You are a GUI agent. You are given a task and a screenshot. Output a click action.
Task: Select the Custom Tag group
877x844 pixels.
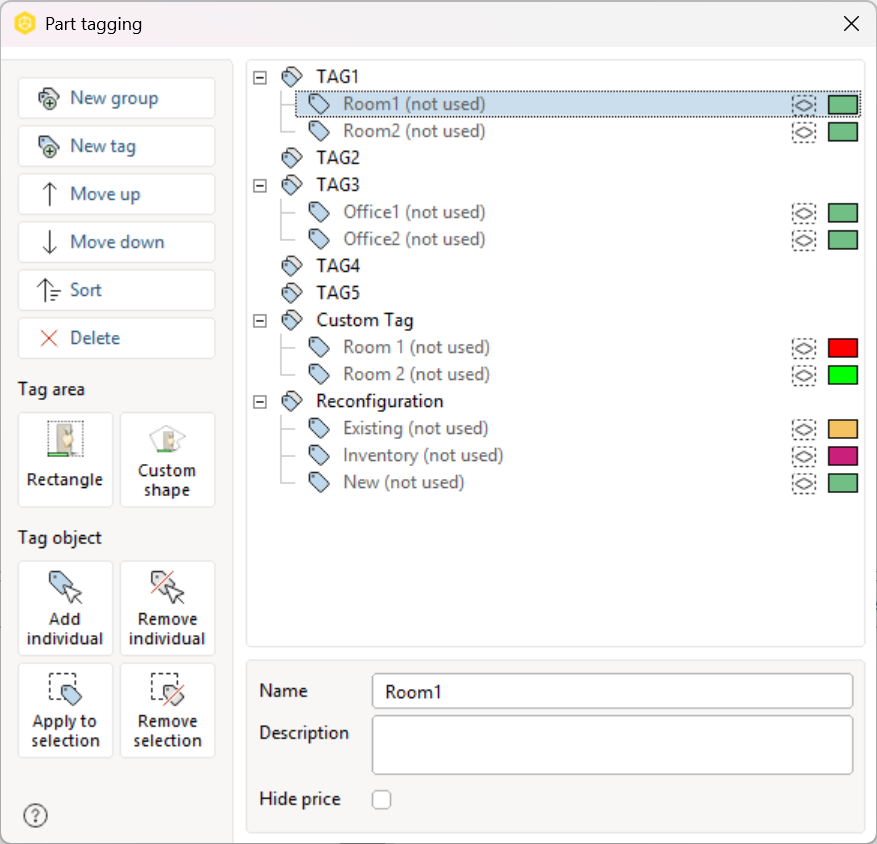coord(365,320)
